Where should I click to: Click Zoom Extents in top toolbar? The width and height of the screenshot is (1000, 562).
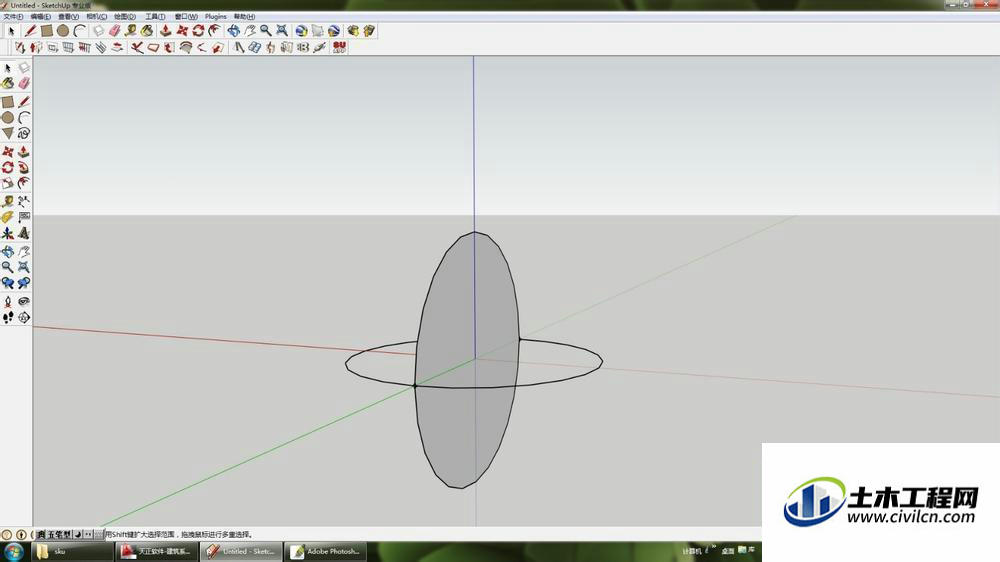click(x=282, y=31)
